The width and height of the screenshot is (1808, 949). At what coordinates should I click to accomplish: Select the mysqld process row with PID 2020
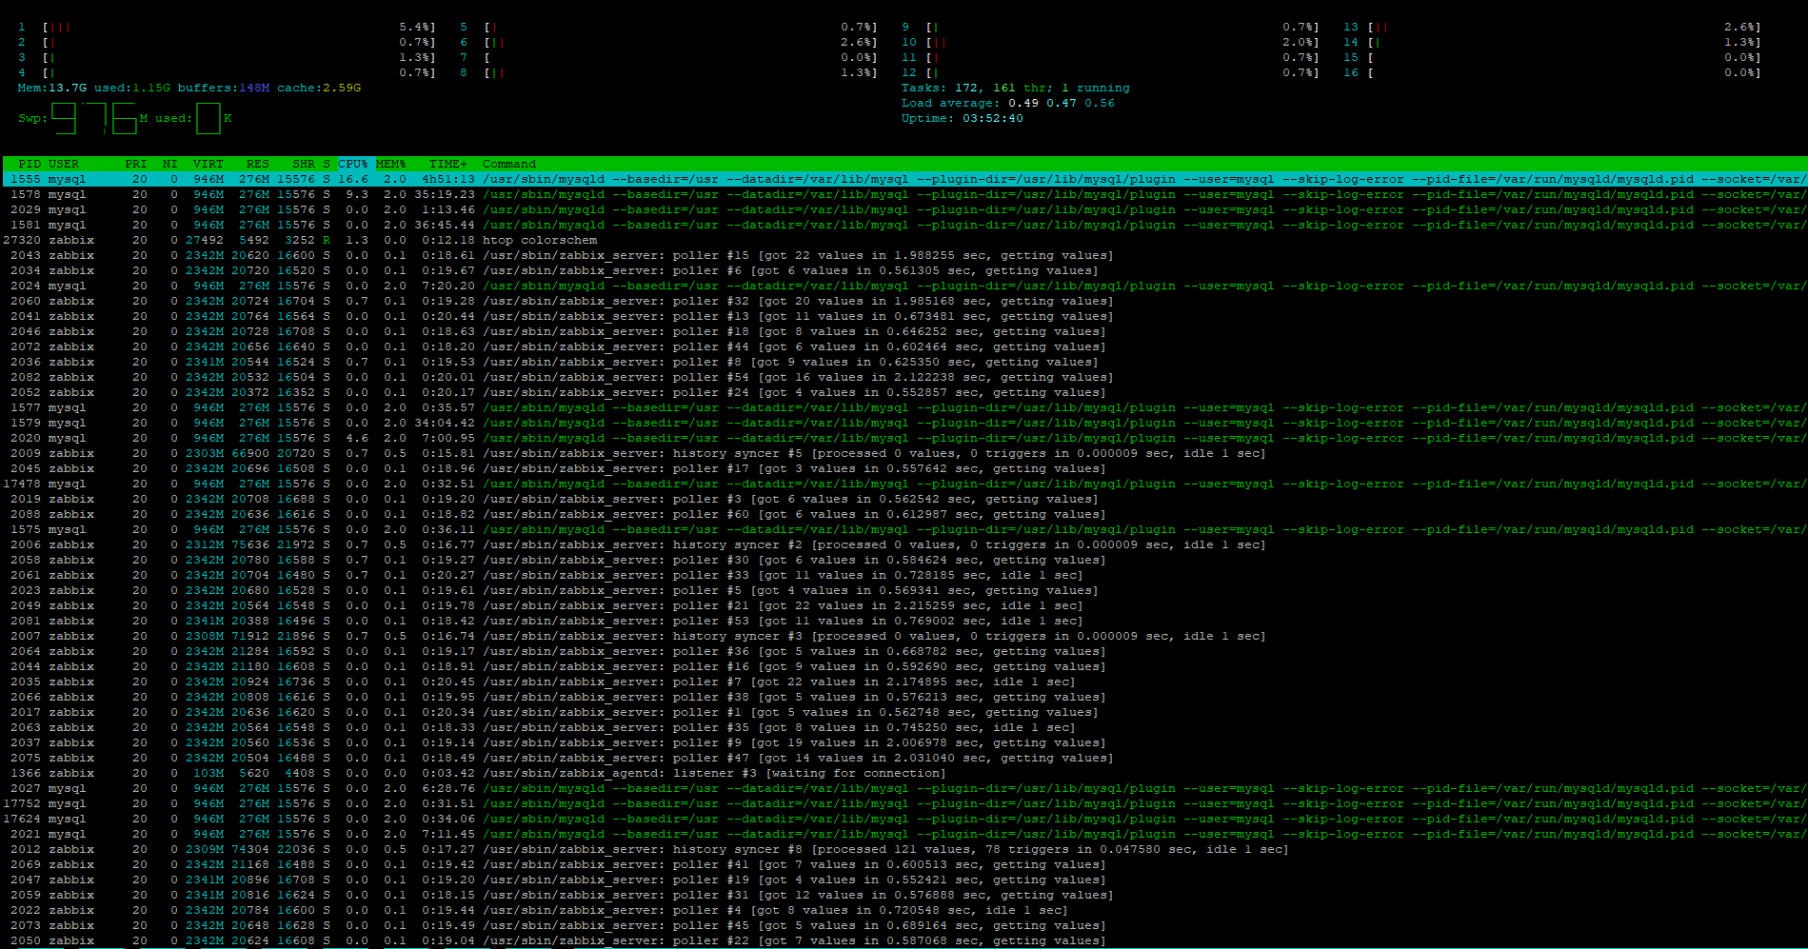[x=904, y=438]
